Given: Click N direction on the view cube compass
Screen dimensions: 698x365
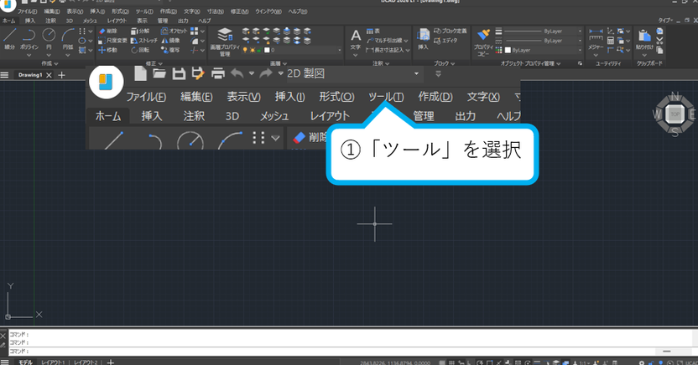Looking at the screenshot, I should 675,96.
